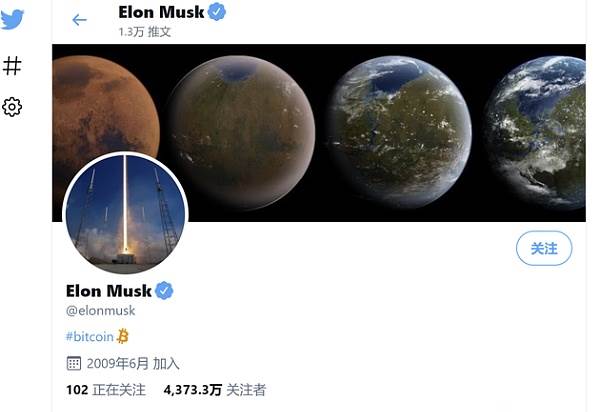Click the Elon Musk header title
The height and width of the screenshot is (412, 600).
161,12
